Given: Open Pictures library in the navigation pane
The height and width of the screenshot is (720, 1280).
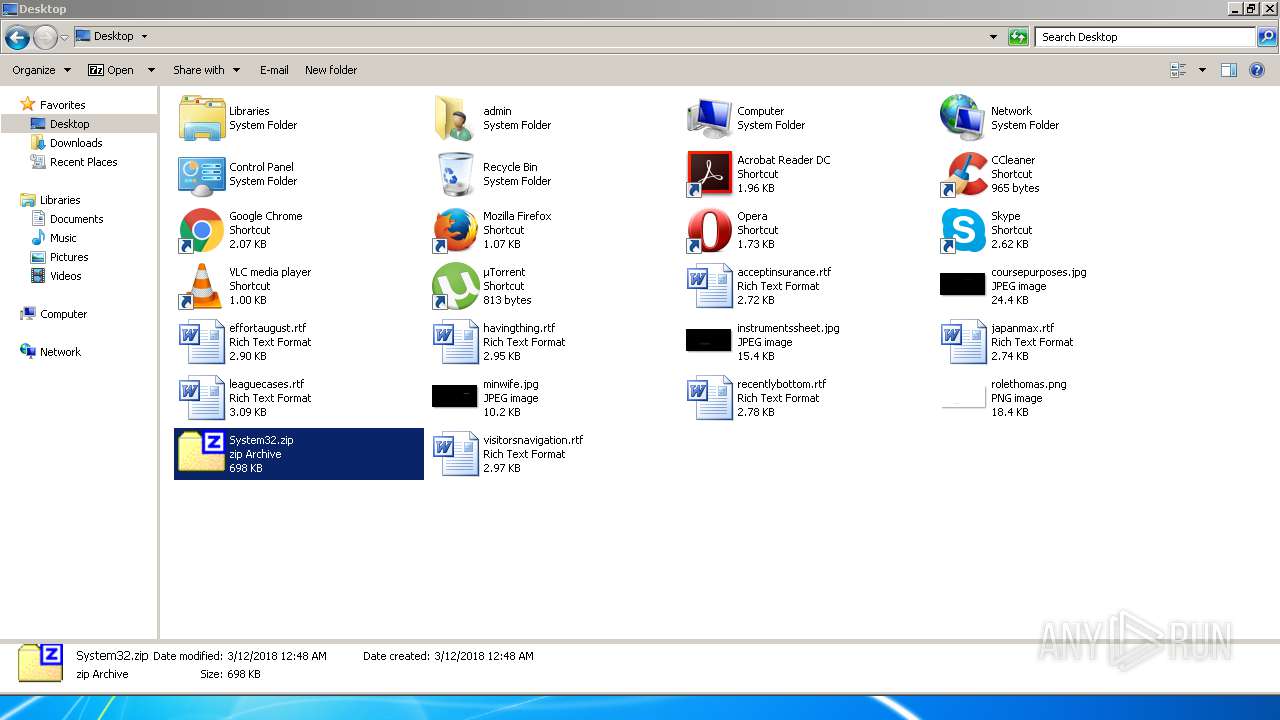Looking at the screenshot, I should (x=69, y=257).
